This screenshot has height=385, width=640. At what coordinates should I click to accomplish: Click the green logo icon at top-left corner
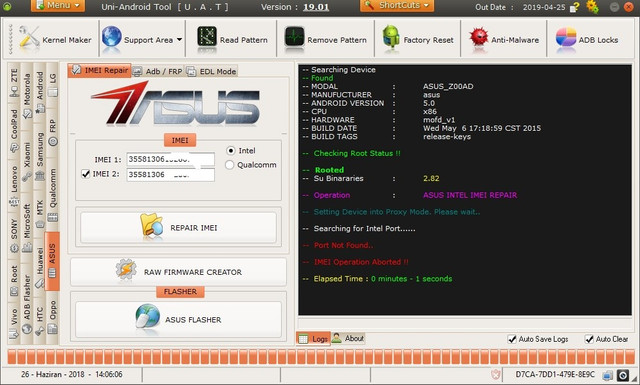7,7
